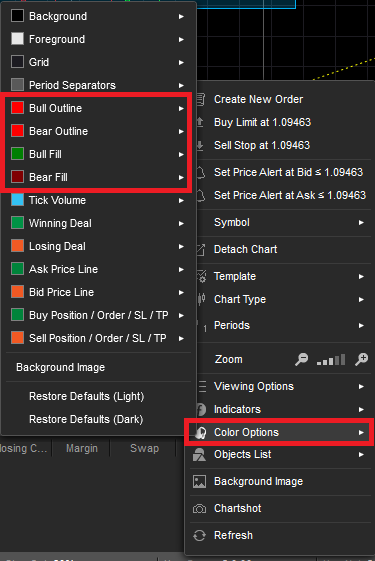Click the Chartshot camera icon
This screenshot has width=375, height=561.
[199, 508]
